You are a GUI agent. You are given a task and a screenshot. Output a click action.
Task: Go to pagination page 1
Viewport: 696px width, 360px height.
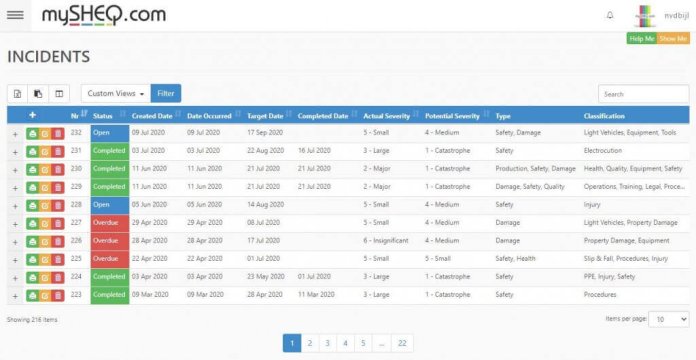coord(292,343)
